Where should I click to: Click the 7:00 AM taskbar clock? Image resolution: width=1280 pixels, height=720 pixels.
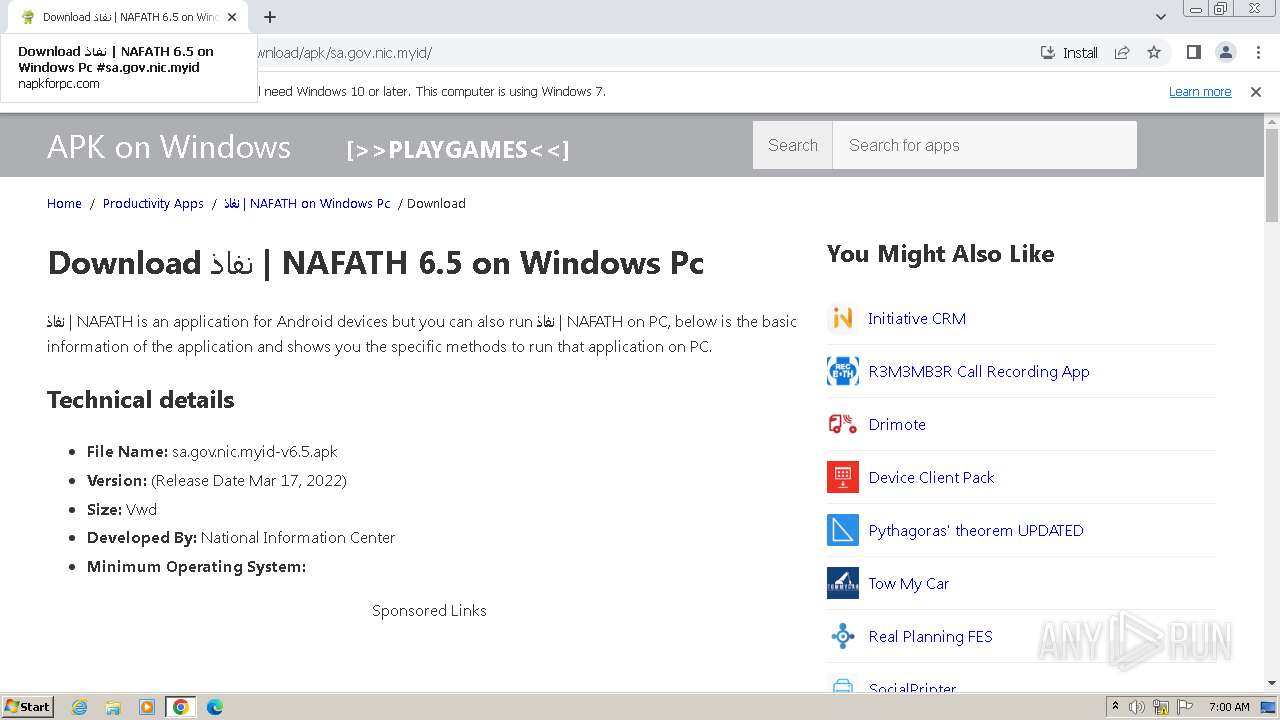(1229, 707)
